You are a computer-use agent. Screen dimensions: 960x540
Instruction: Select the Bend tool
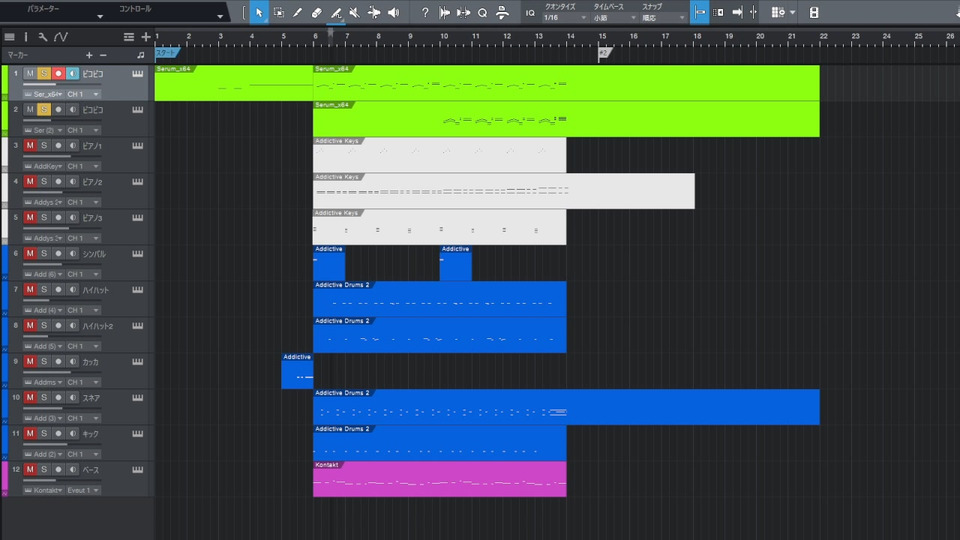373,12
